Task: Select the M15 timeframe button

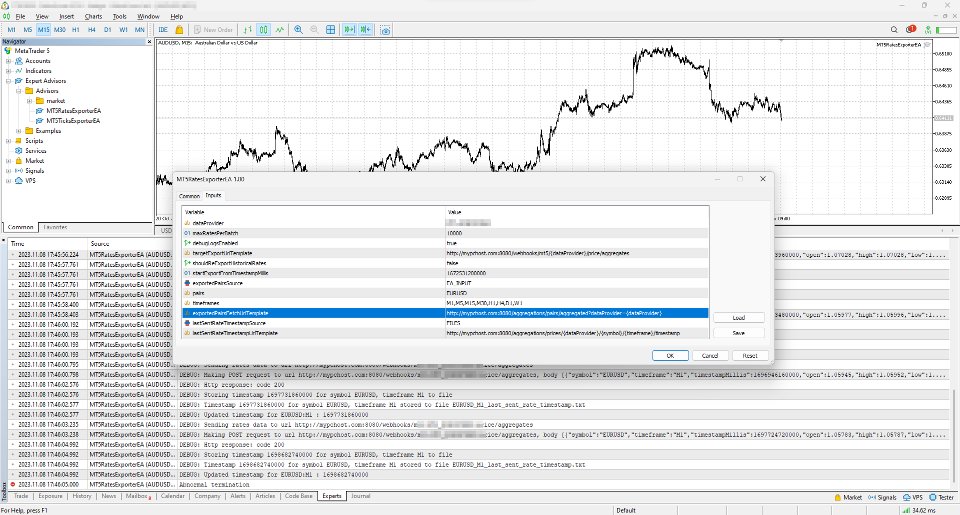Action: (x=43, y=29)
